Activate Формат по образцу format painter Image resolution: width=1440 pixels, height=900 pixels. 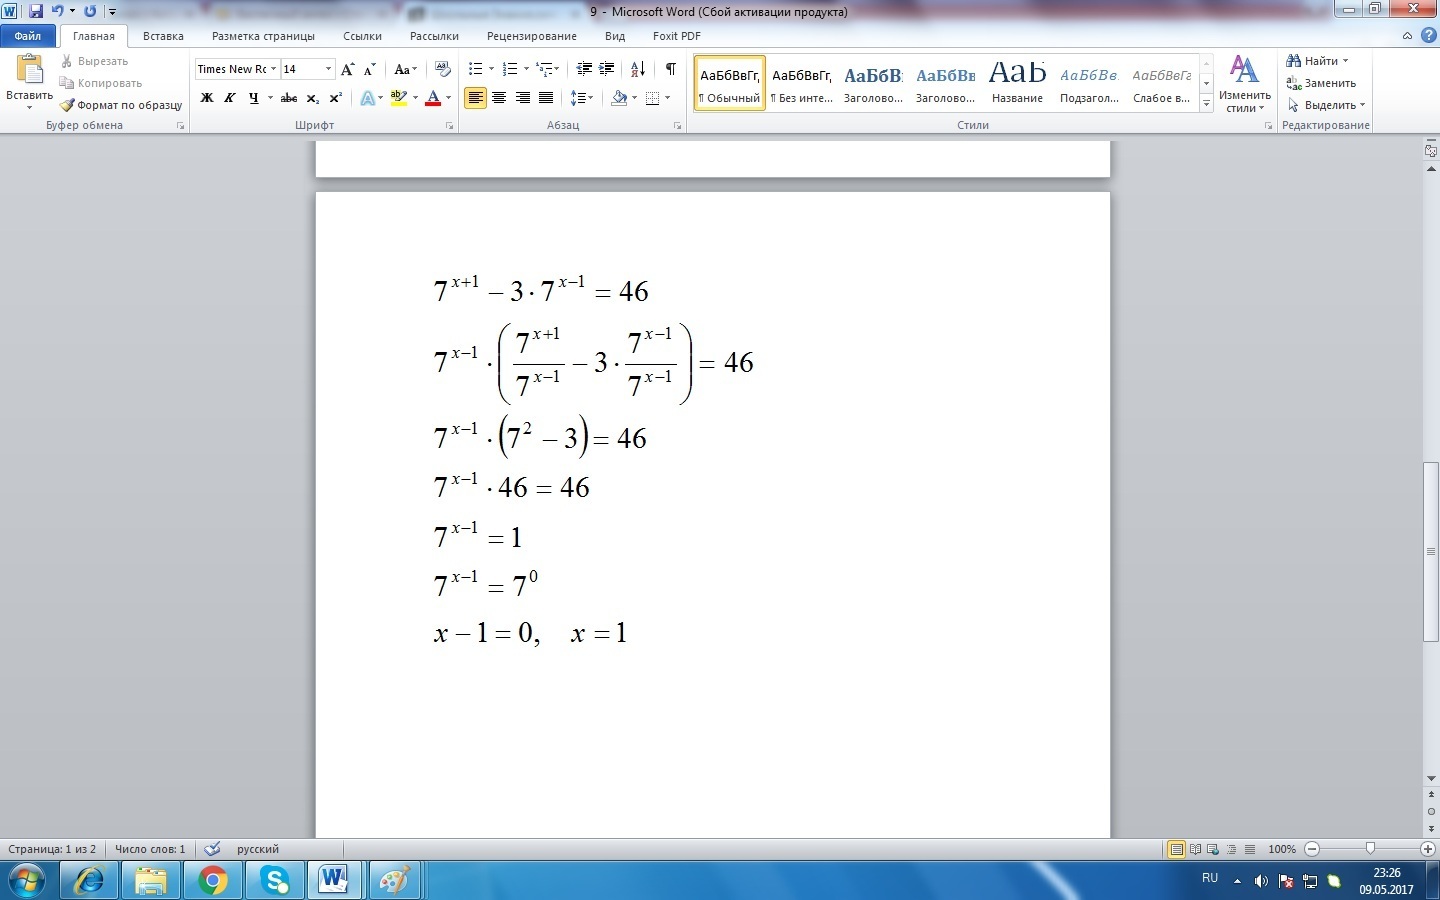pos(121,105)
